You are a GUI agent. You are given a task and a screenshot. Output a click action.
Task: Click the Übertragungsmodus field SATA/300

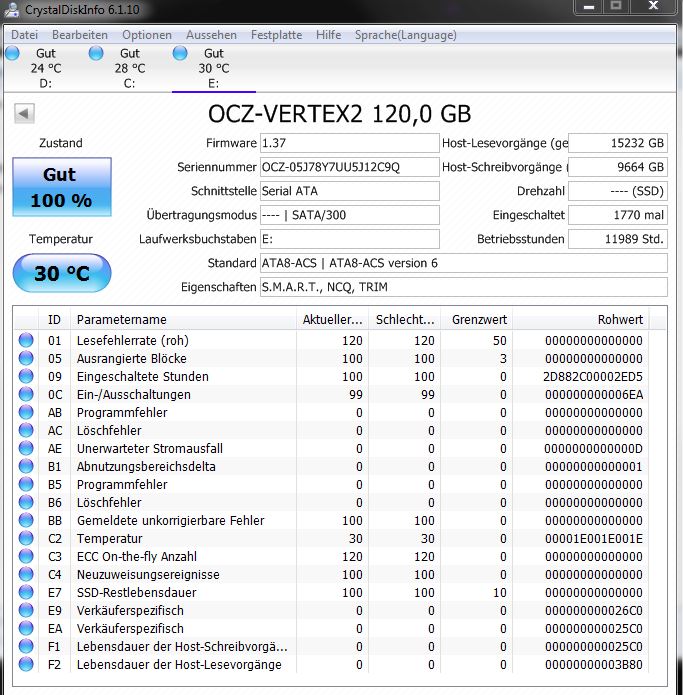(349, 215)
